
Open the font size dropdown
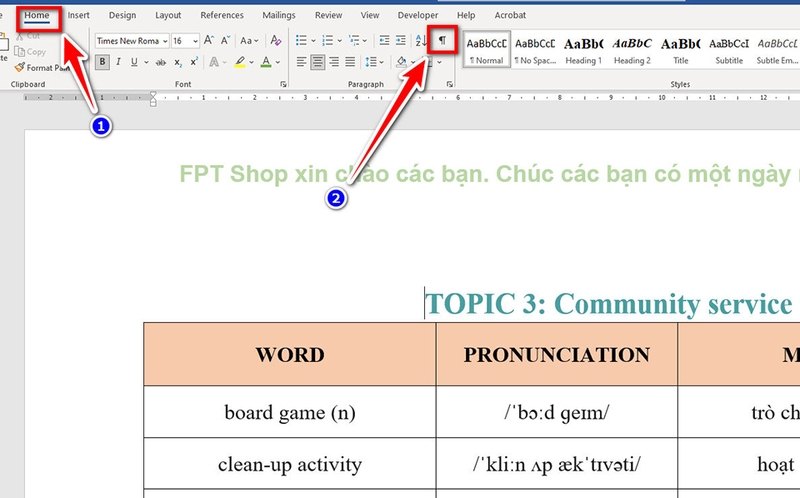(x=195, y=41)
